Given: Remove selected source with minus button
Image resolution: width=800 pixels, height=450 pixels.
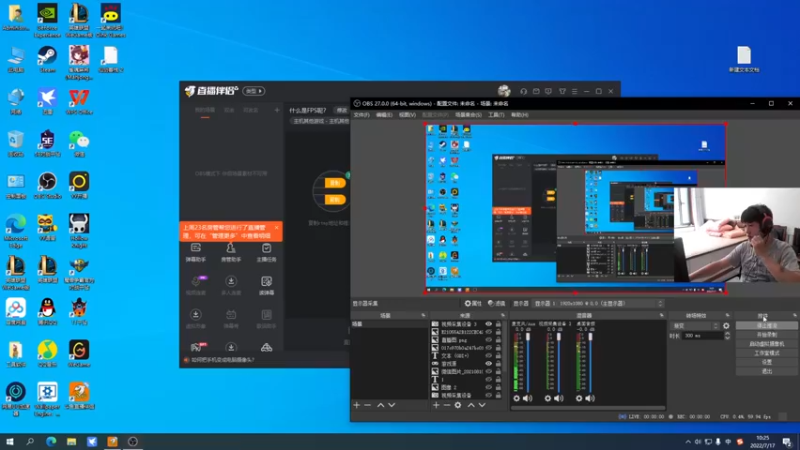Looking at the screenshot, I should click(446, 405).
